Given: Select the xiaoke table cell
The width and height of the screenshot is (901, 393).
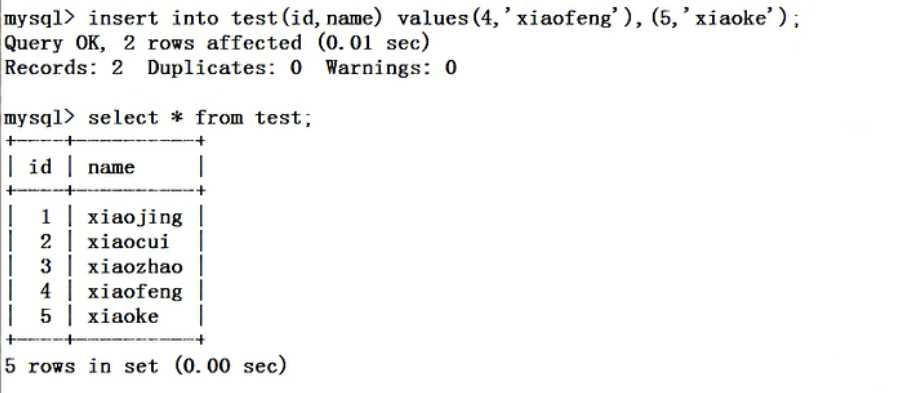Looking at the screenshot, I should click(x=123, y=316).
